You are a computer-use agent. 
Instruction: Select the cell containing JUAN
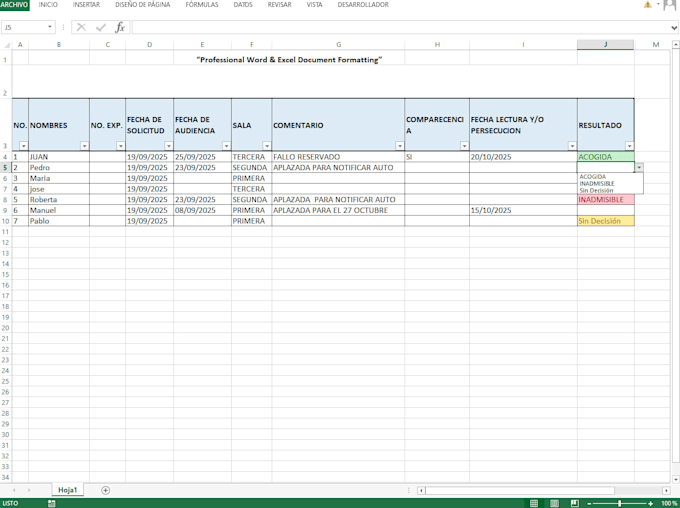coord(59,157)
